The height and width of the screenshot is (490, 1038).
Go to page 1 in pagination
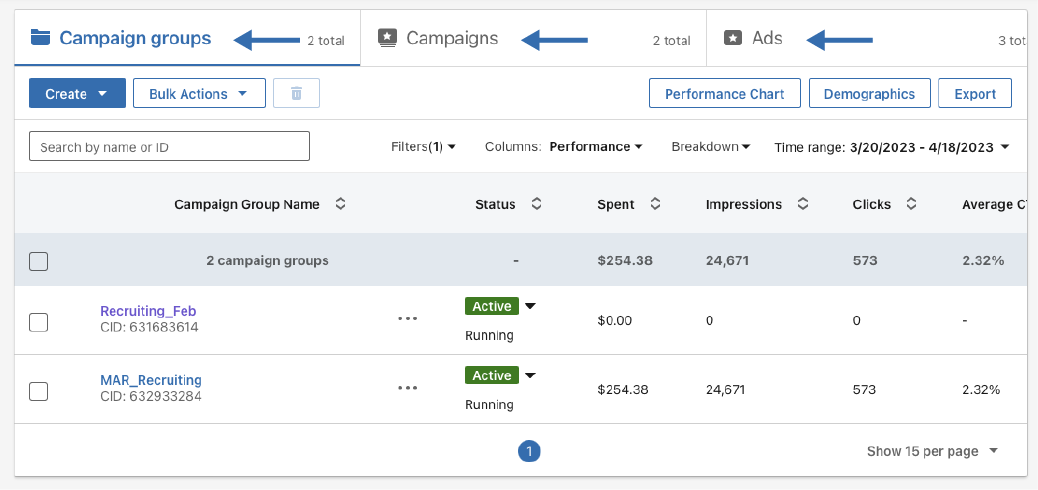529,451
